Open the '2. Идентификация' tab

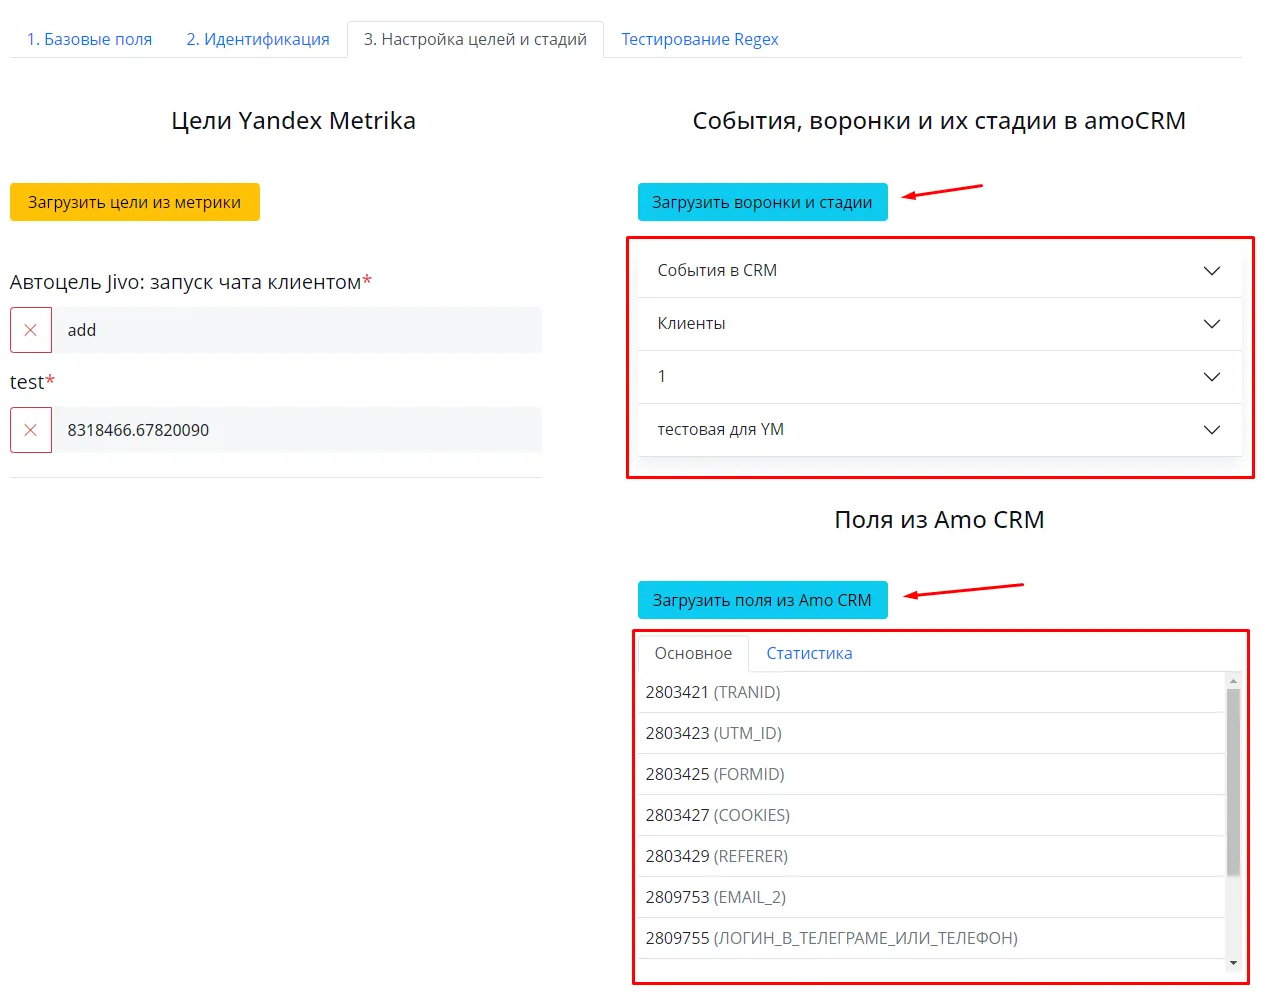pyautogui.click(x=258, y=39)
